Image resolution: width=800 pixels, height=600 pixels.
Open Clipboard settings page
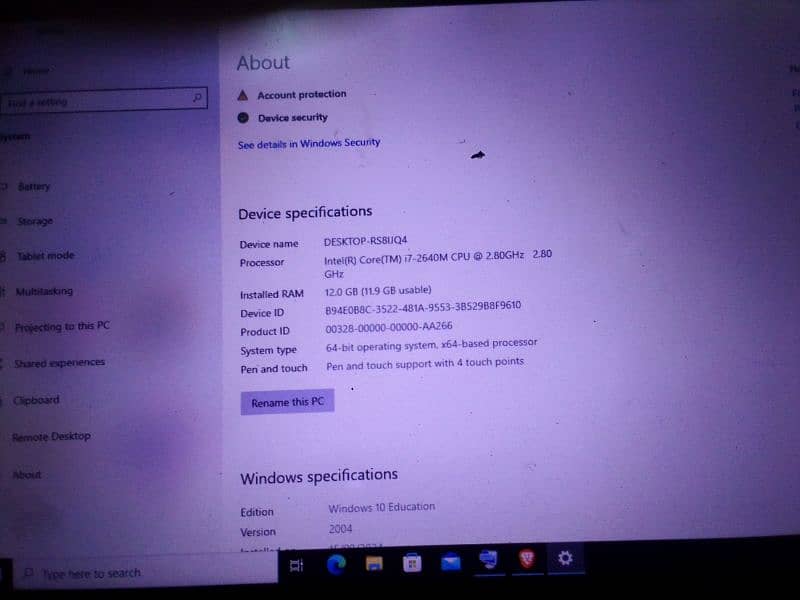click(36, 400)
